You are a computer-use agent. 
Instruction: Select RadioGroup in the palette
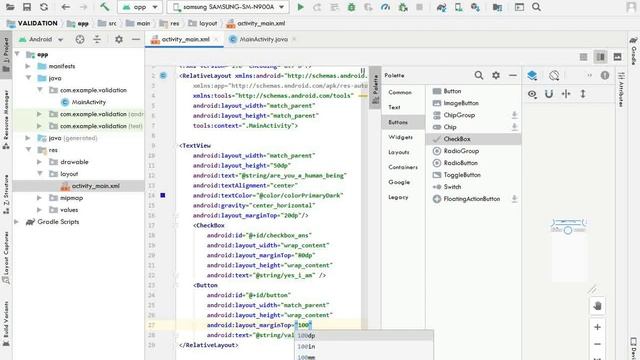click(x=473, y=151)
